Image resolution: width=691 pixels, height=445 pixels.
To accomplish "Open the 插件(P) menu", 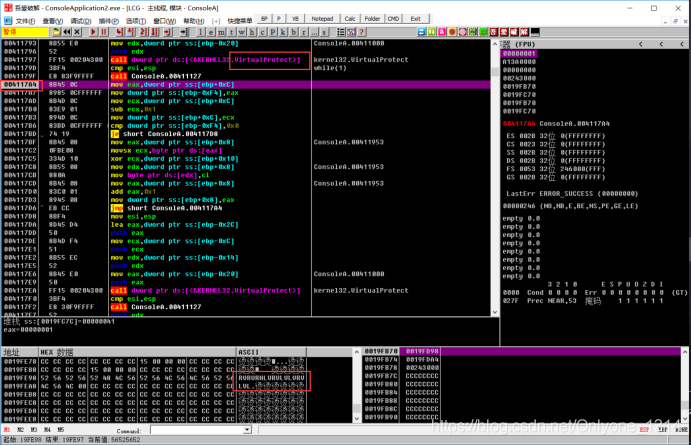I will [x=108, y=21].
